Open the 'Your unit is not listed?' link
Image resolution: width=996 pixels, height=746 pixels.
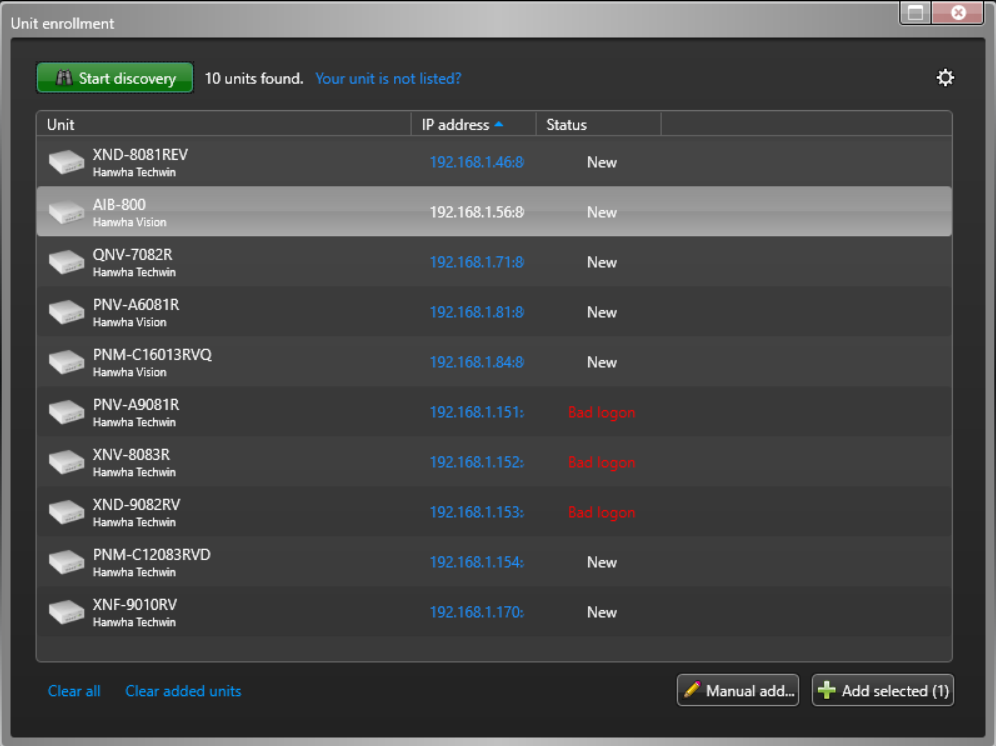(x=388, y=78)
